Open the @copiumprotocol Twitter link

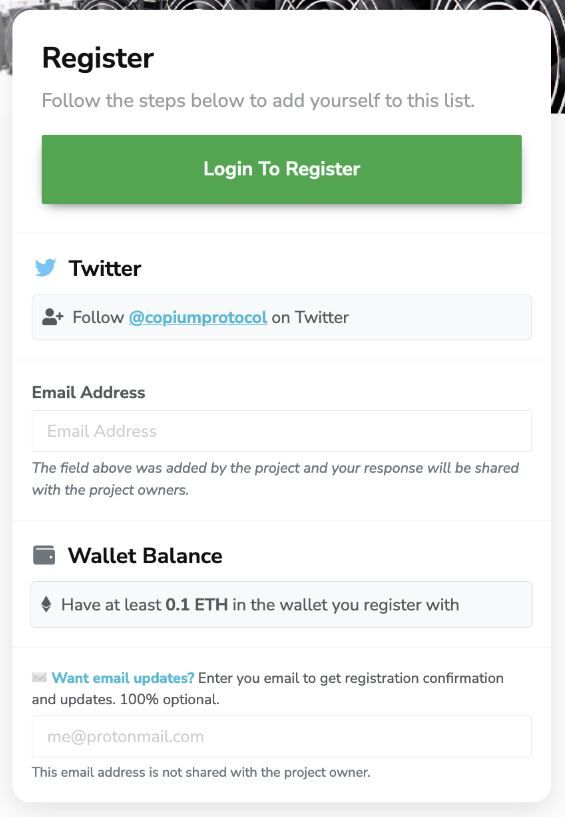click(198, 317)
